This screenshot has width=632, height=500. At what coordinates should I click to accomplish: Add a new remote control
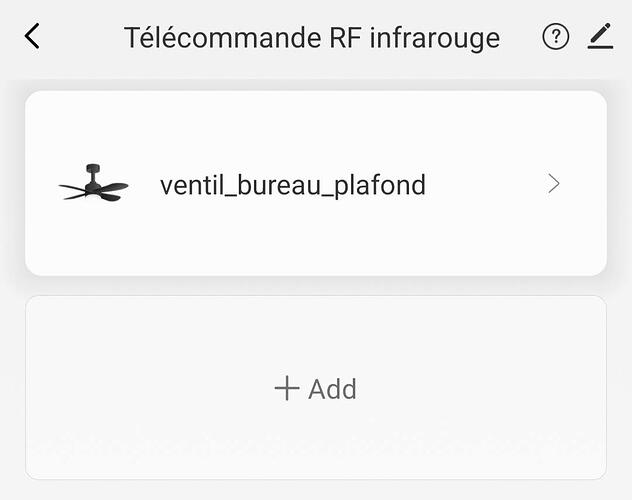[315, 389]
